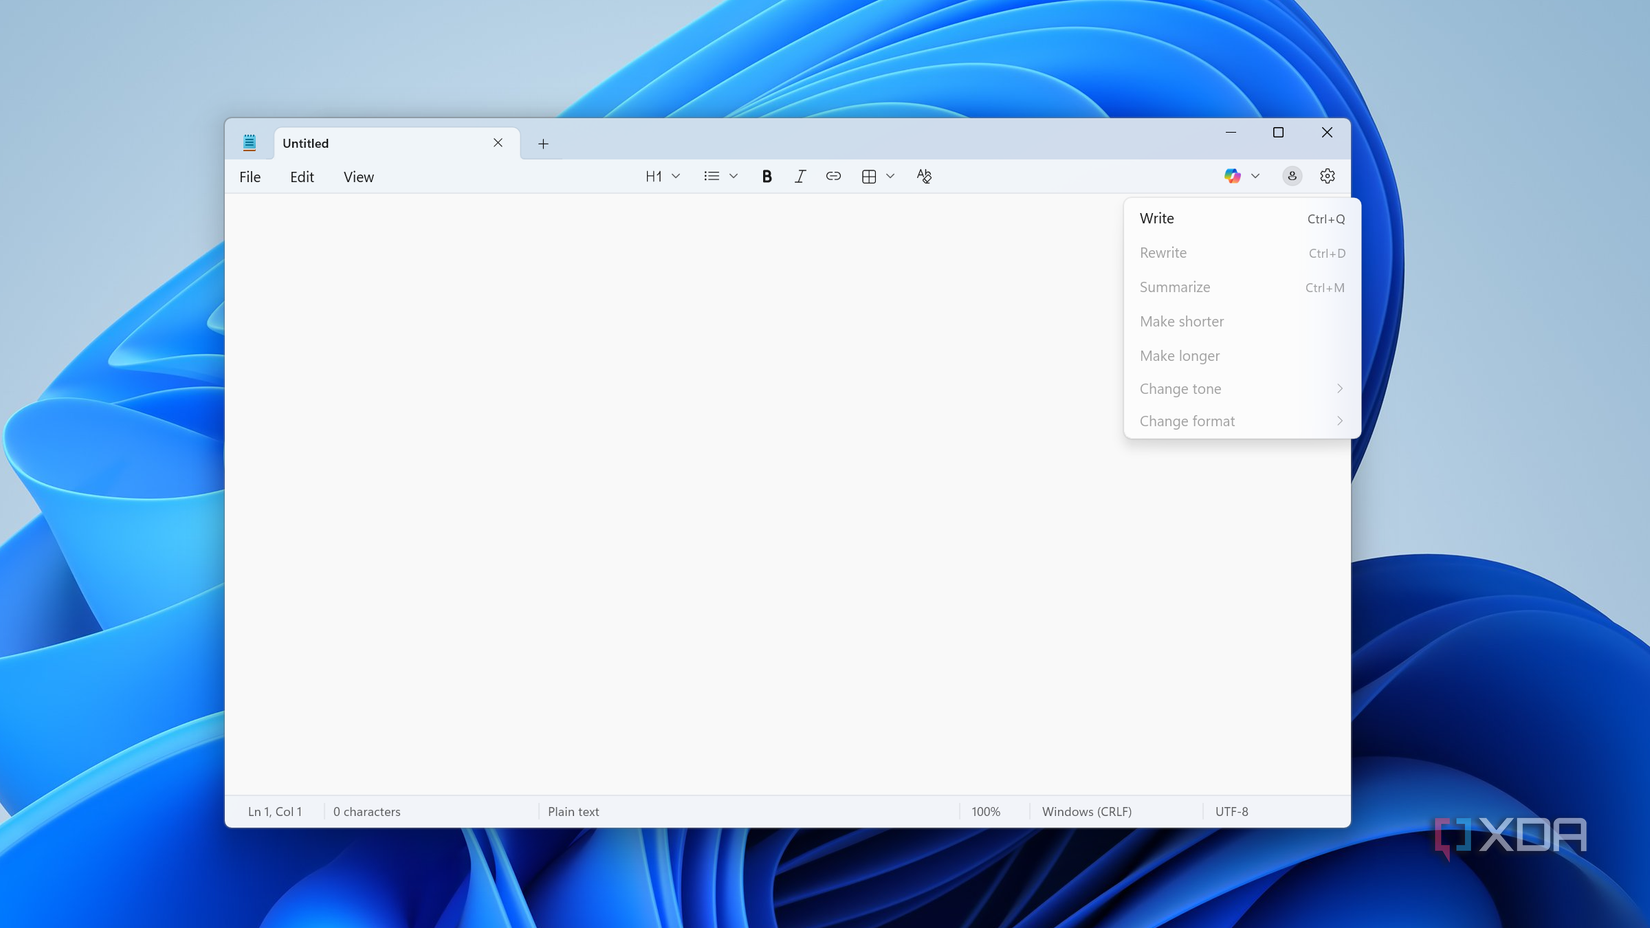Open the File menu
This screenshot has height=928, width=1650.
point(248,176)
